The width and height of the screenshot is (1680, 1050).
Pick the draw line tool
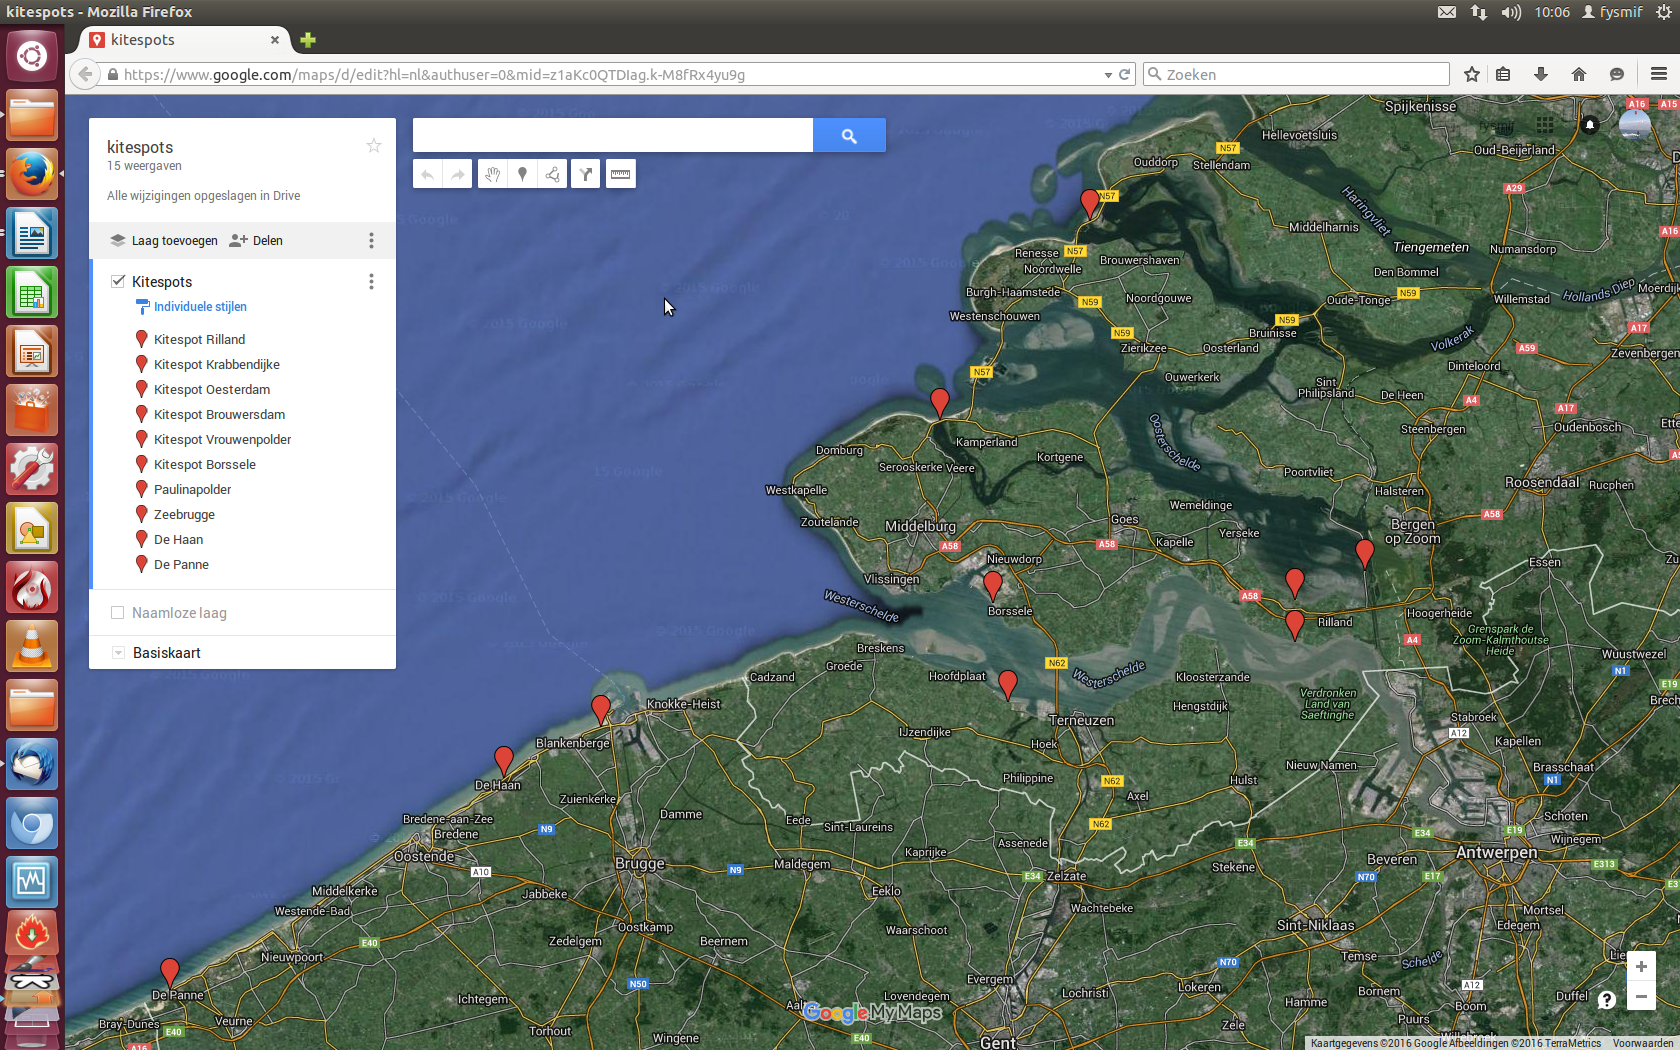[x=553, y=174]
